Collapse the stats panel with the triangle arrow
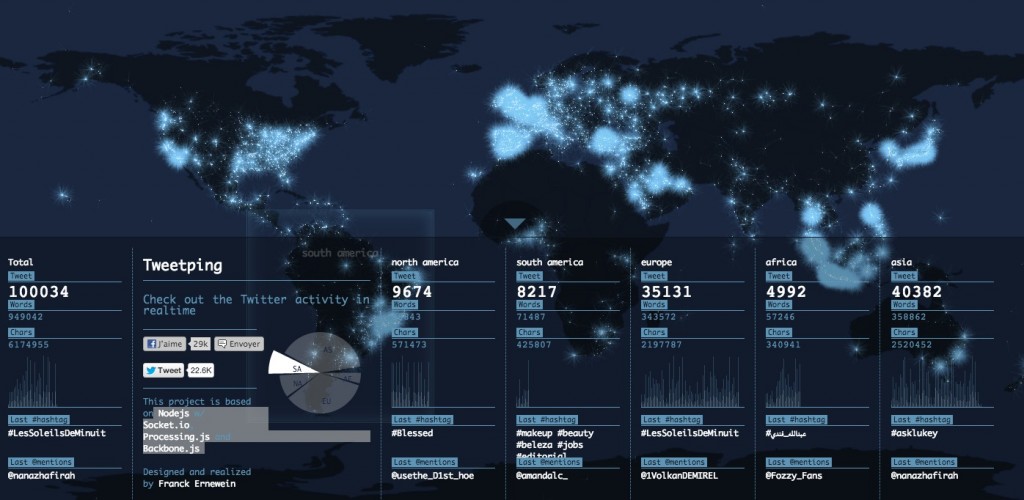 (x=515, y=223)
